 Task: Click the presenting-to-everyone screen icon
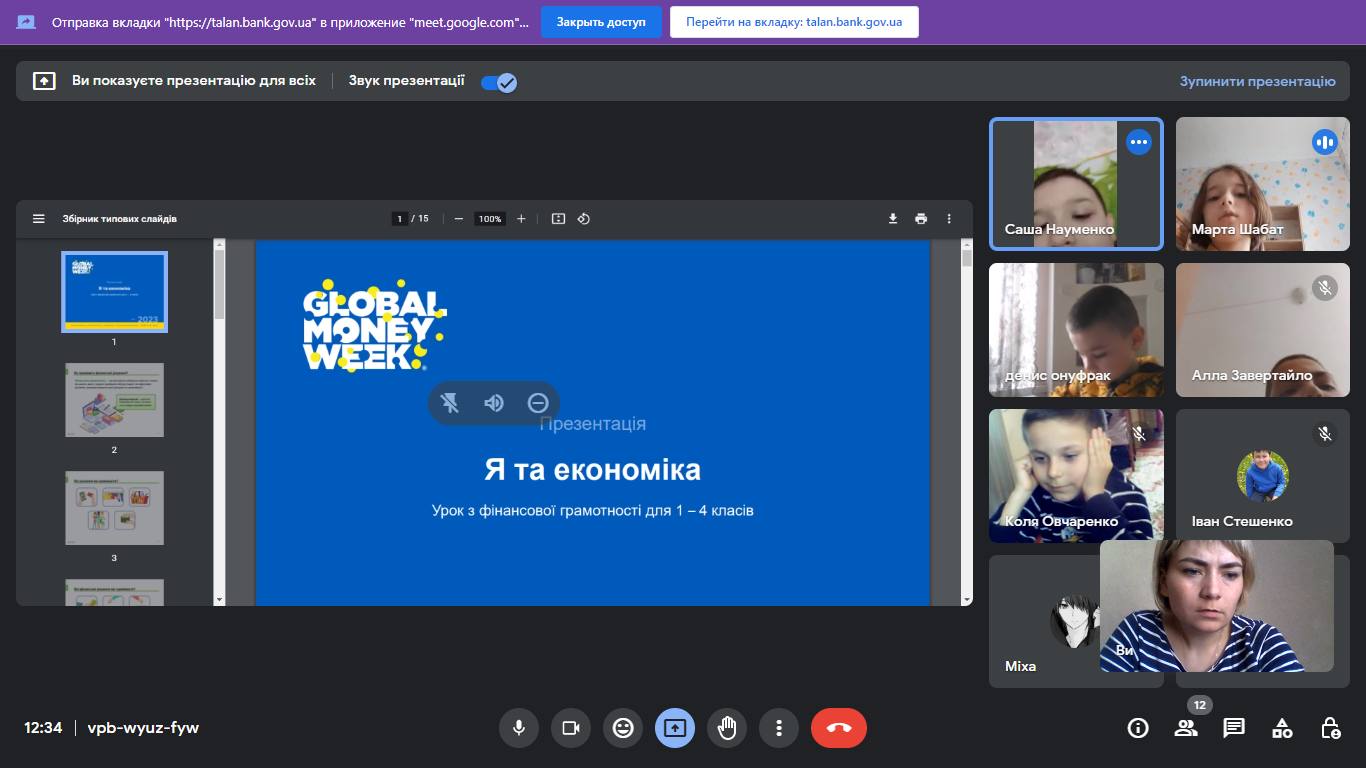(44, 81)
